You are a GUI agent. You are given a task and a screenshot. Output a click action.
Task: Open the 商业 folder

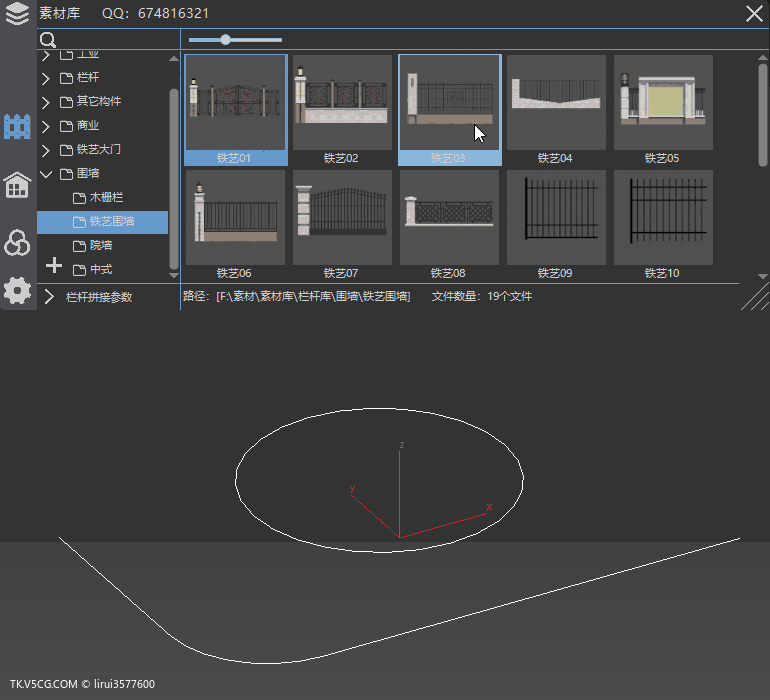88,126
